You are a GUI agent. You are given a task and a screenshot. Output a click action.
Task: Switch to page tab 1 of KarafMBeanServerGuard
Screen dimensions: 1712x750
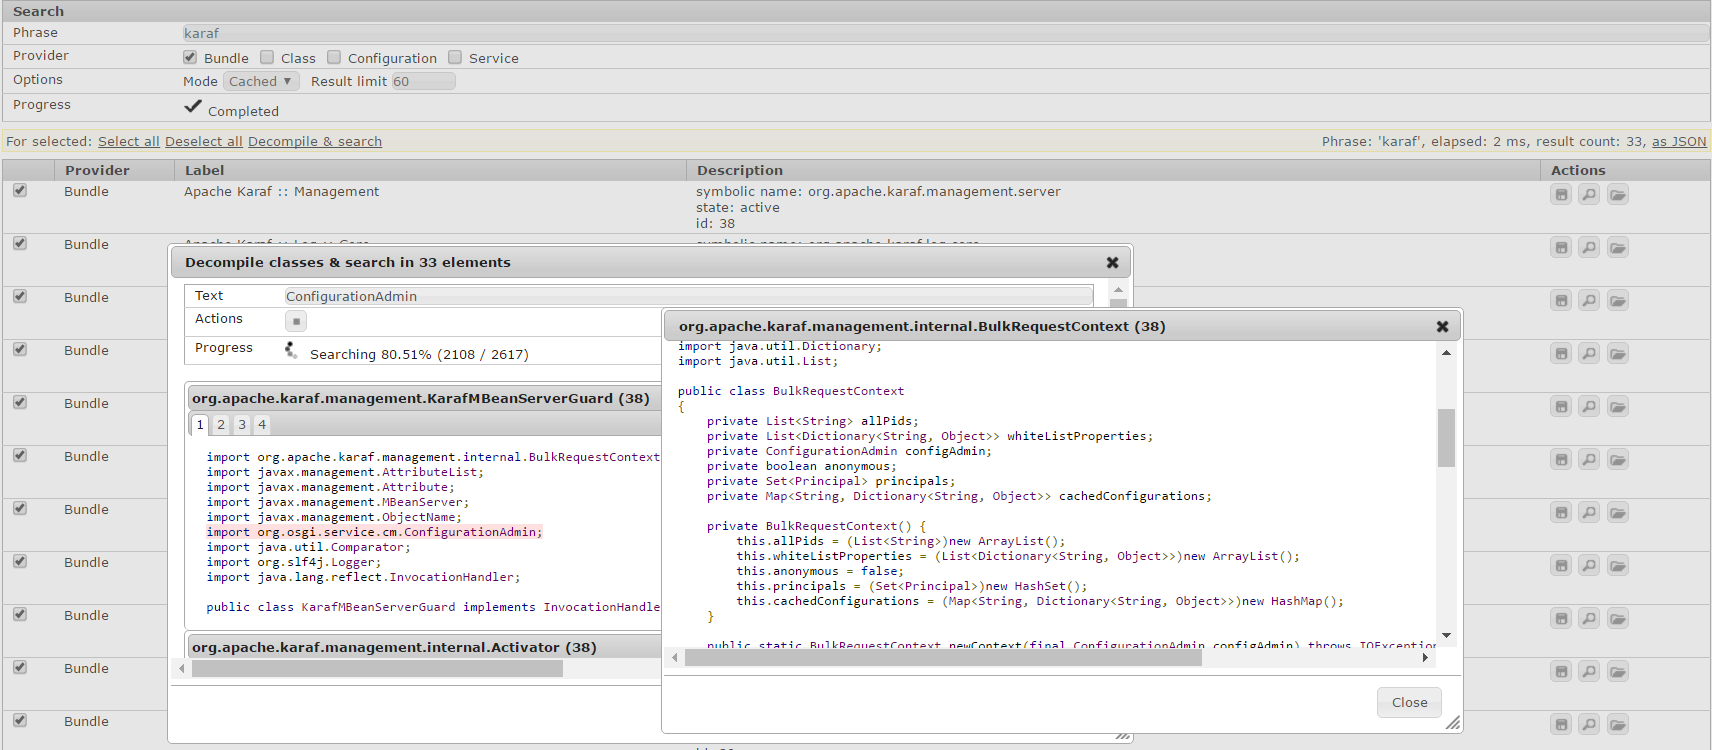200,425
